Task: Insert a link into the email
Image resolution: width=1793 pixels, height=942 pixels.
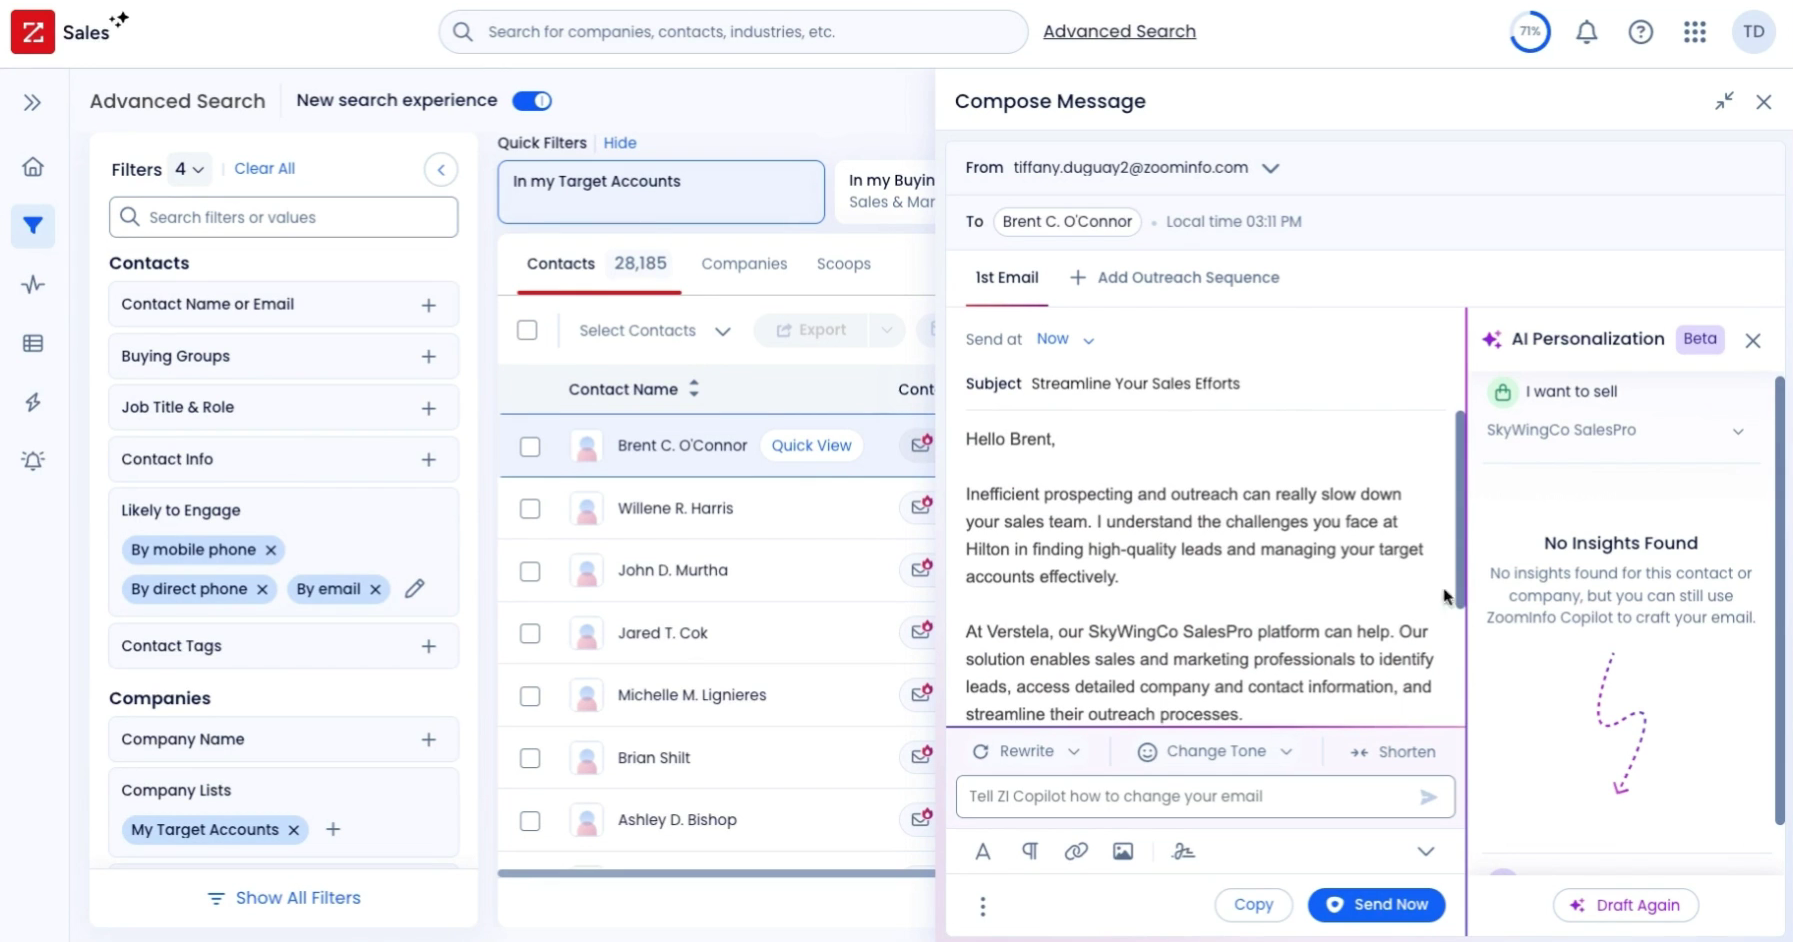Action: tap(1076, 852)
